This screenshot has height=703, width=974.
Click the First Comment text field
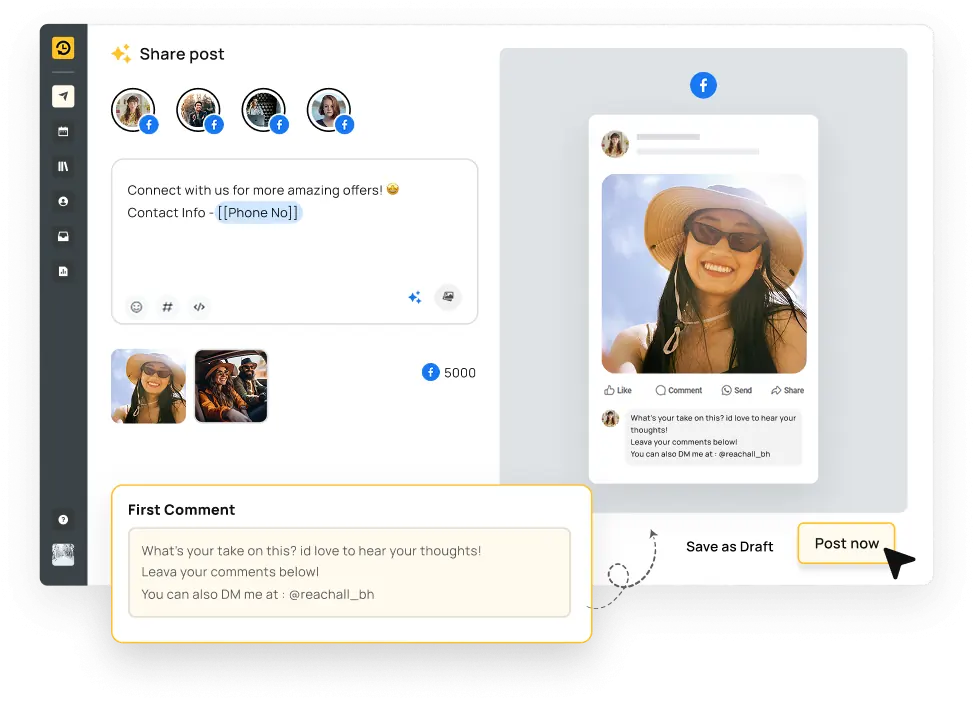[x=349, y=572]
